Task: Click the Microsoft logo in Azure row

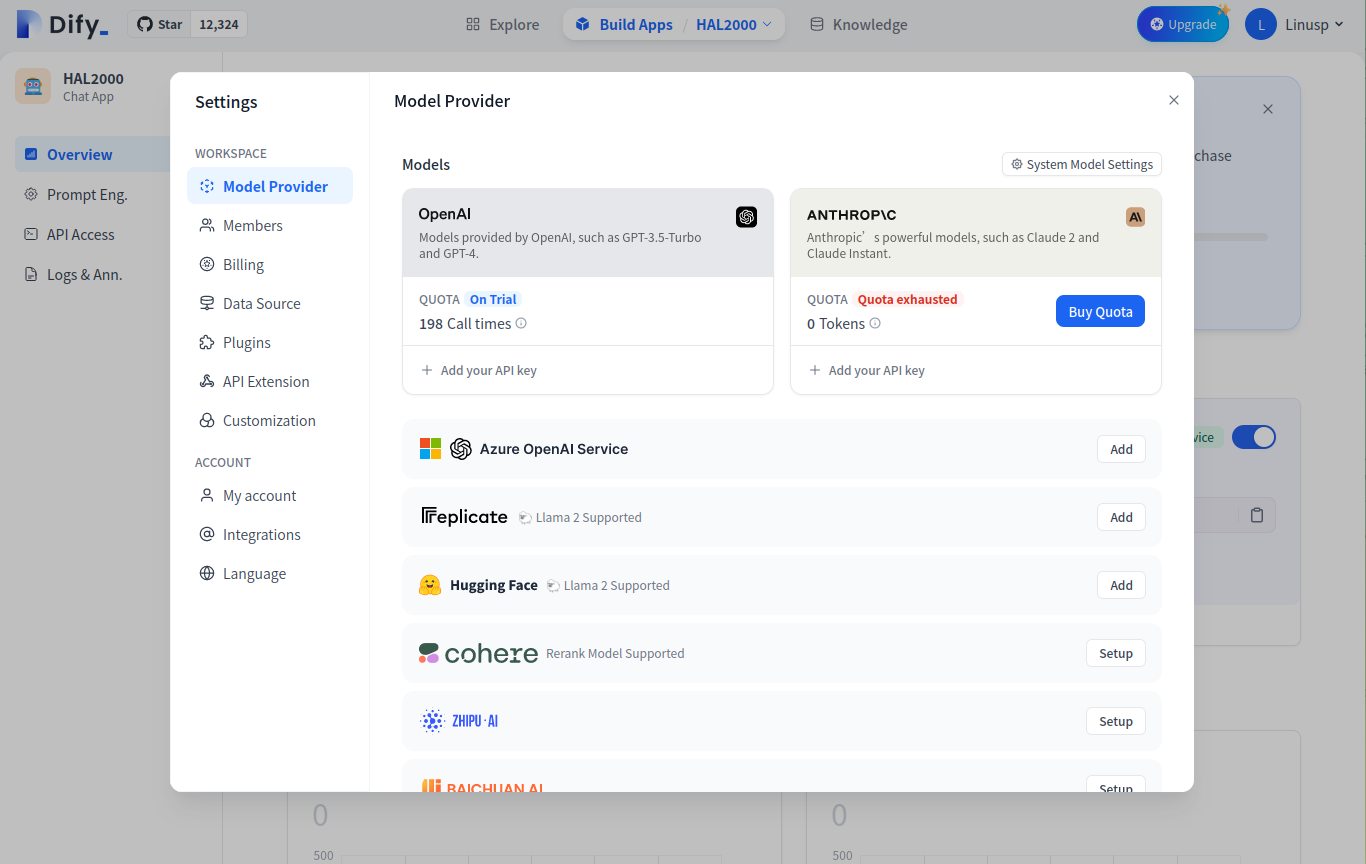Action: click(430, 449)
